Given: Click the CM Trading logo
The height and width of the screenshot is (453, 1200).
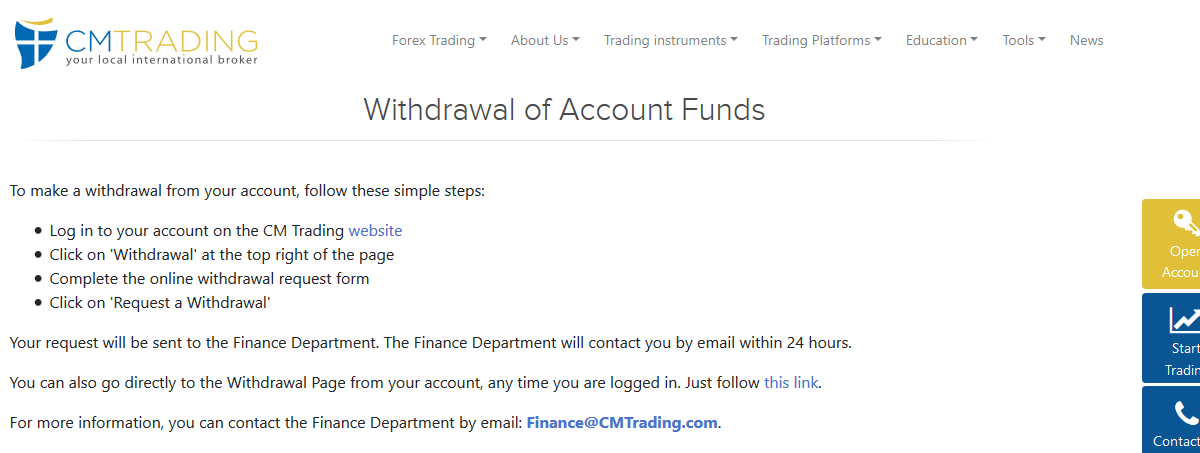Looking at the screenshot, I should 136,43.
